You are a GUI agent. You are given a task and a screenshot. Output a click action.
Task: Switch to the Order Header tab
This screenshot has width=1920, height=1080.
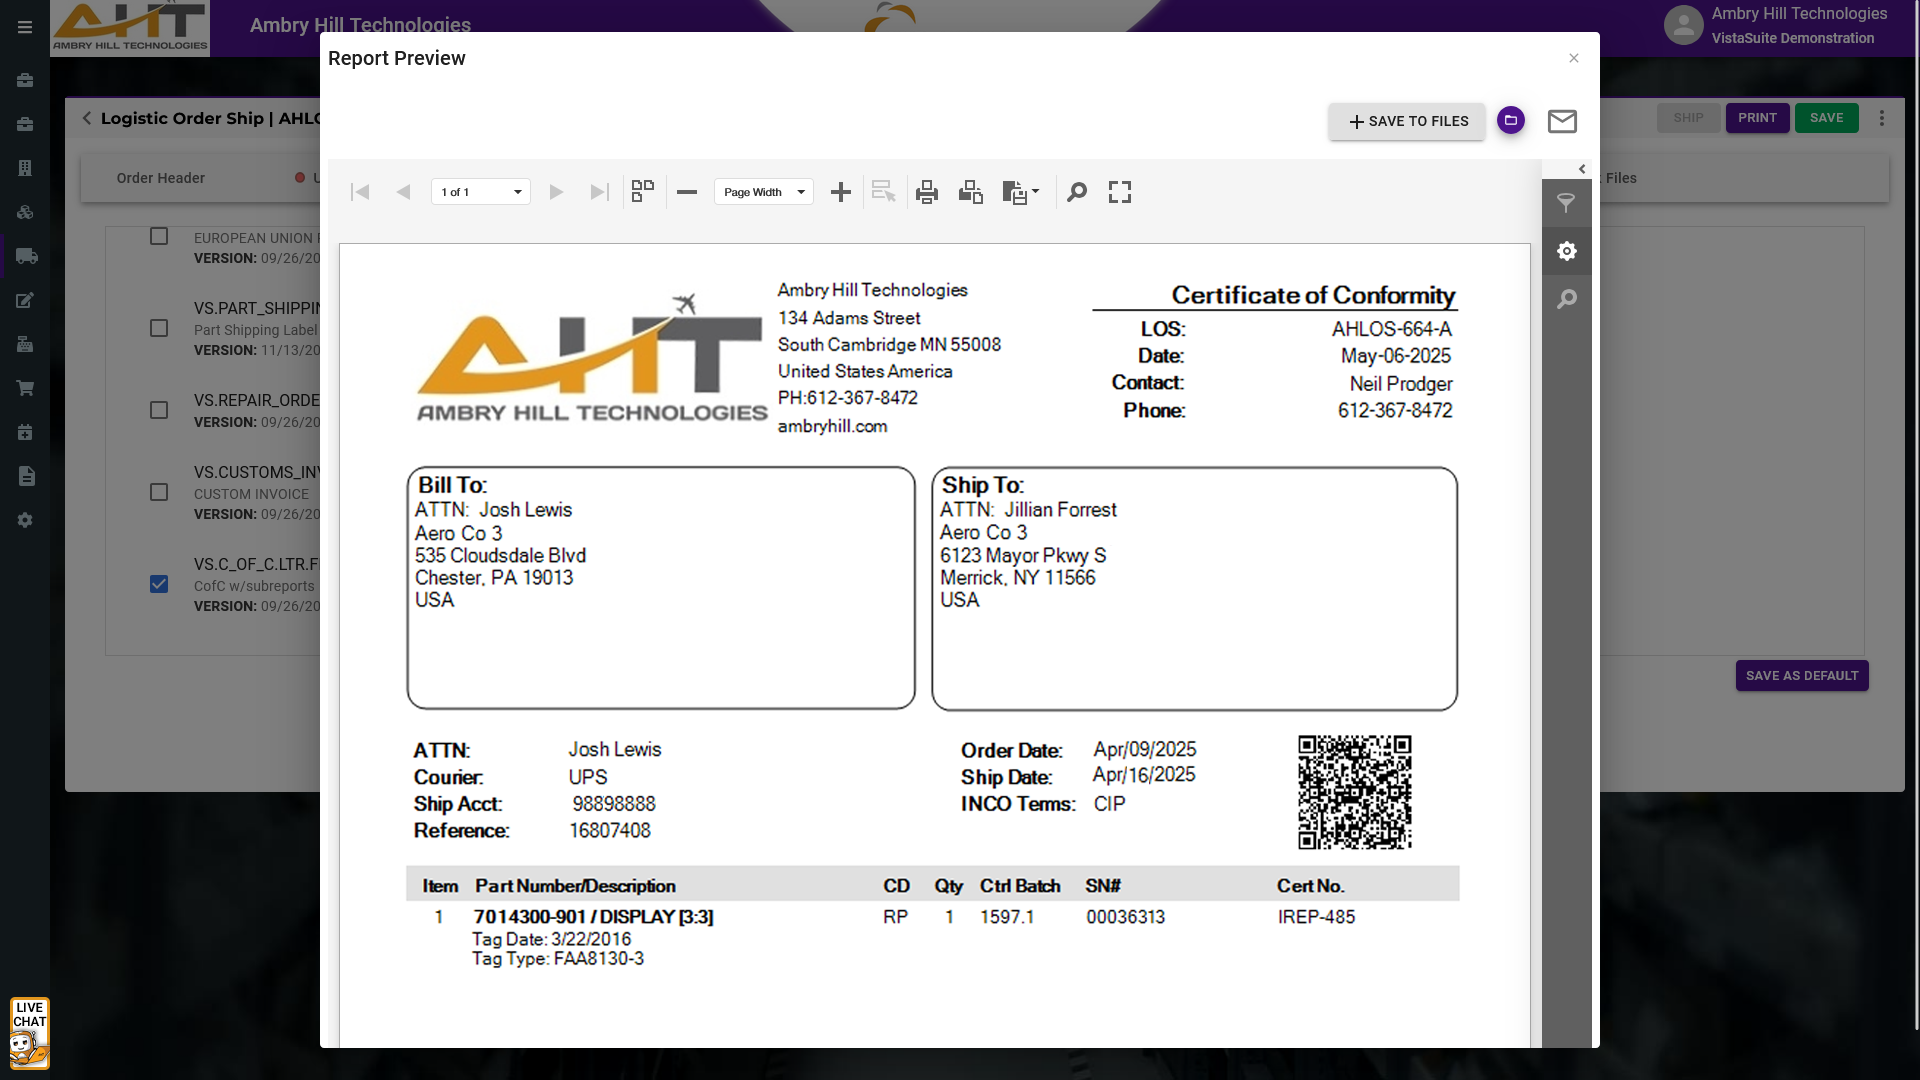click(x=160, y=178)
